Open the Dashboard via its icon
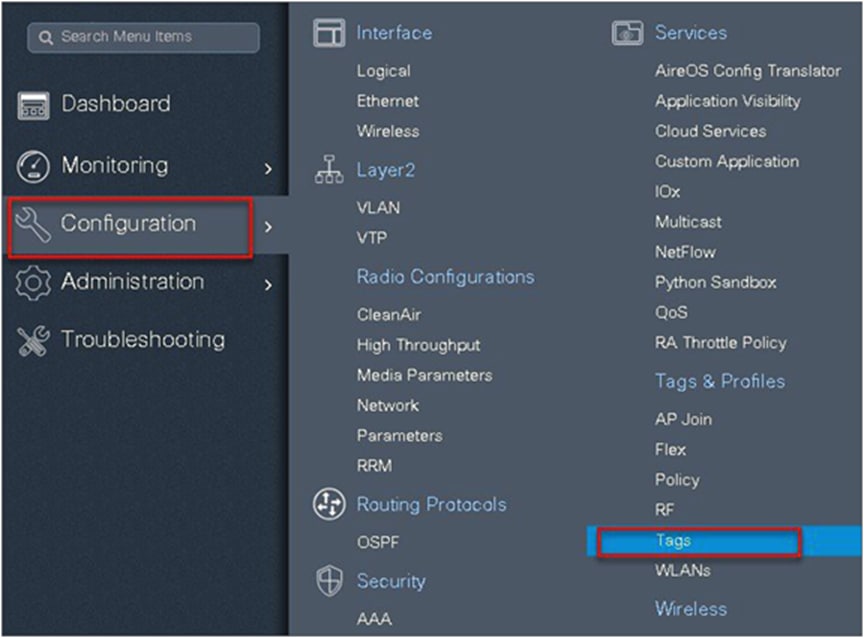 click(x=36, y=103)
